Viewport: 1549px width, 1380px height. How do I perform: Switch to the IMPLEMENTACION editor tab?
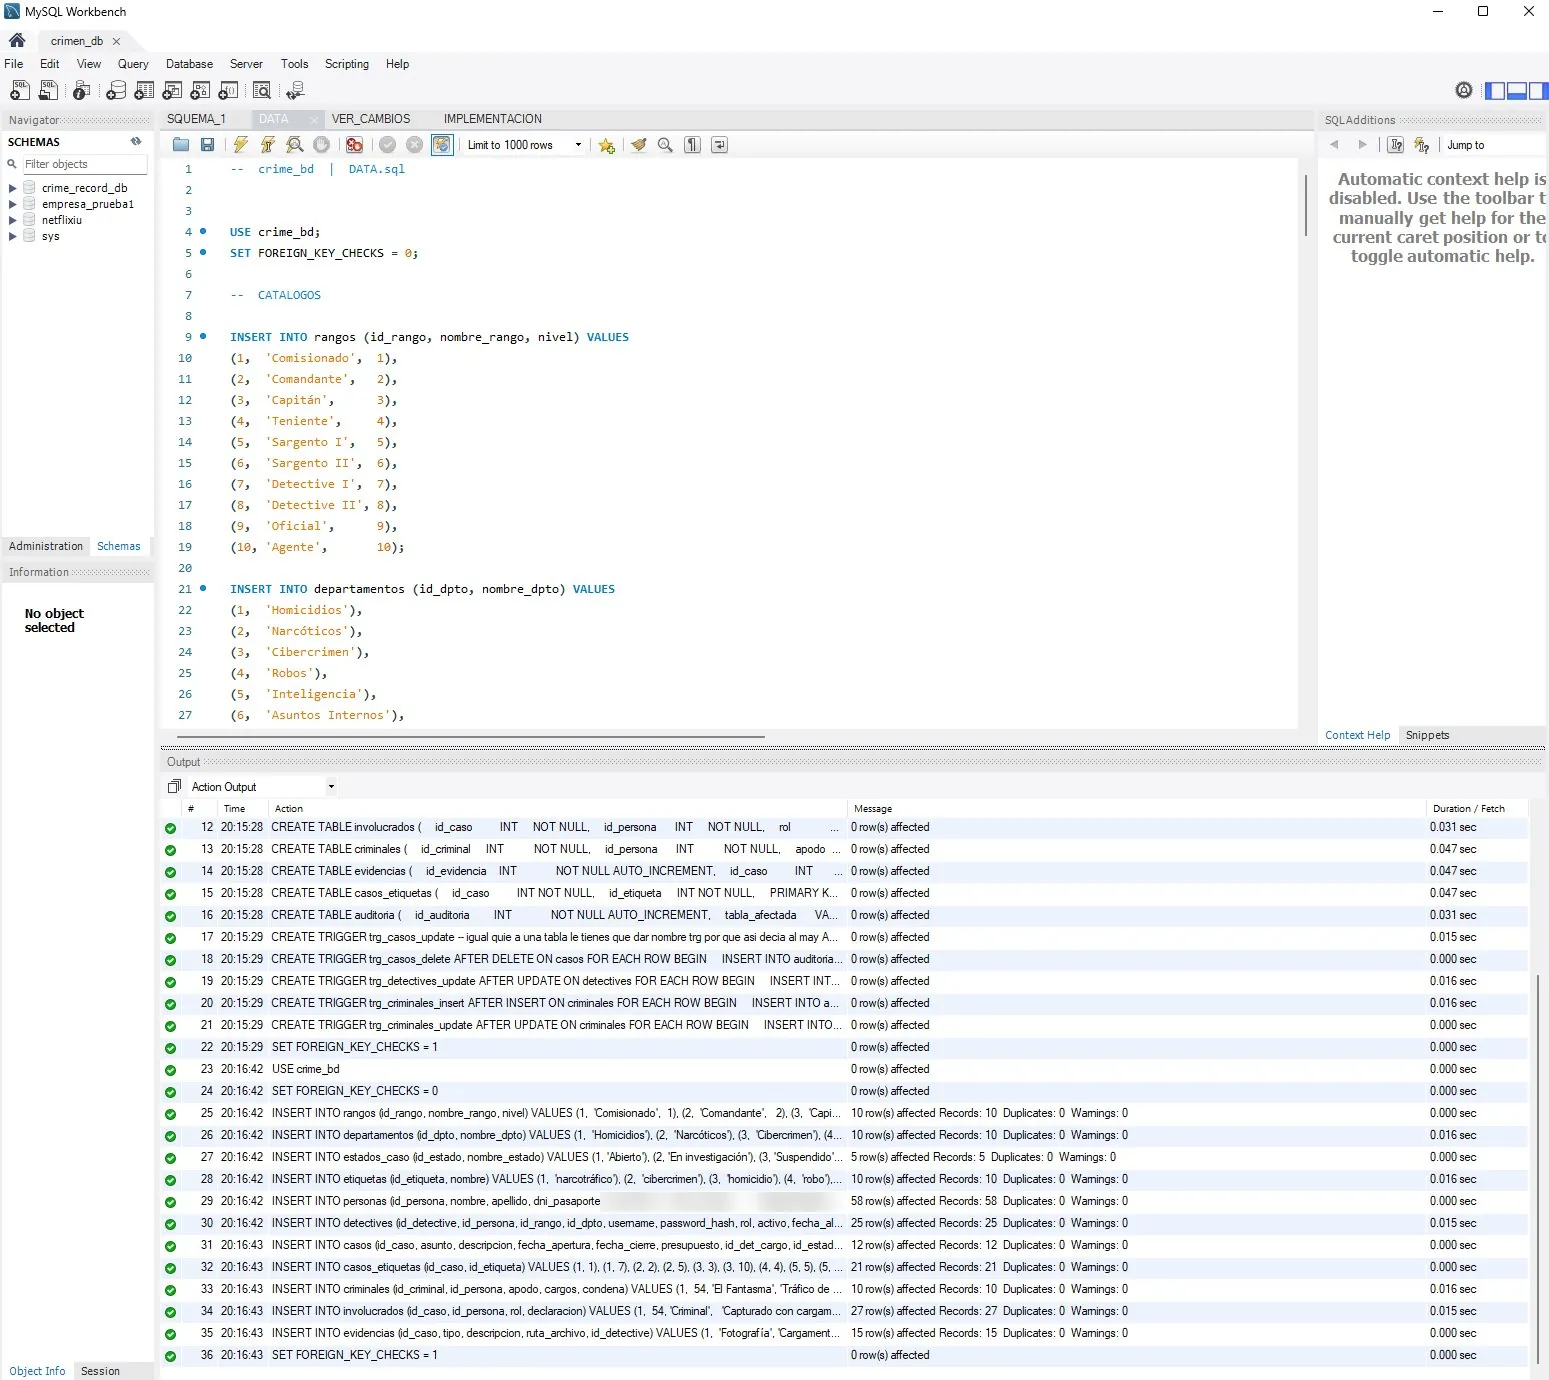(x=493, y=119)
